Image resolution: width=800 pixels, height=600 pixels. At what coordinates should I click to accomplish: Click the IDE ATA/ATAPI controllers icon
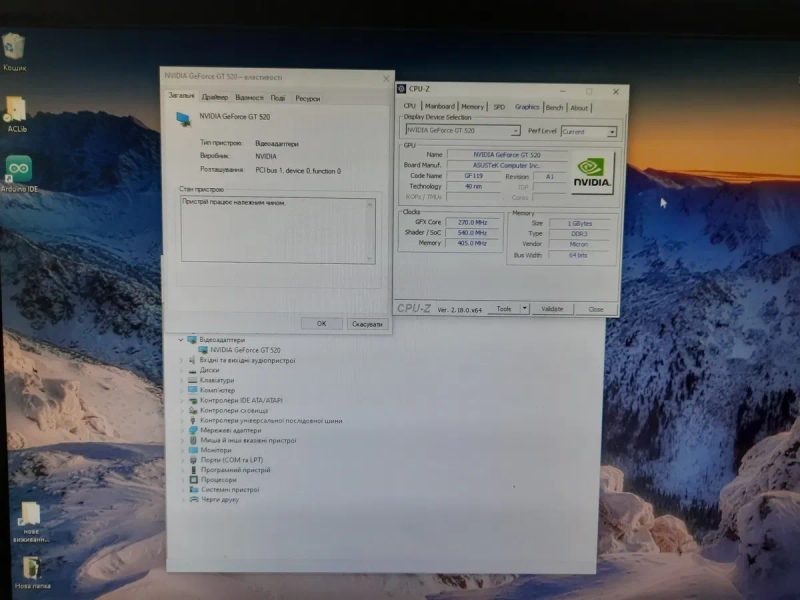point(193,401)
